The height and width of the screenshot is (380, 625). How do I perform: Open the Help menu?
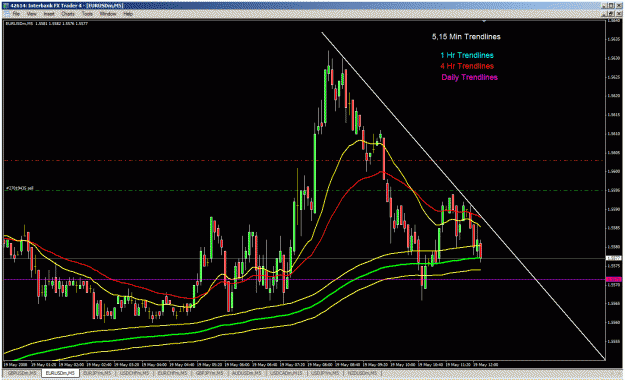[x=128, y=14]
